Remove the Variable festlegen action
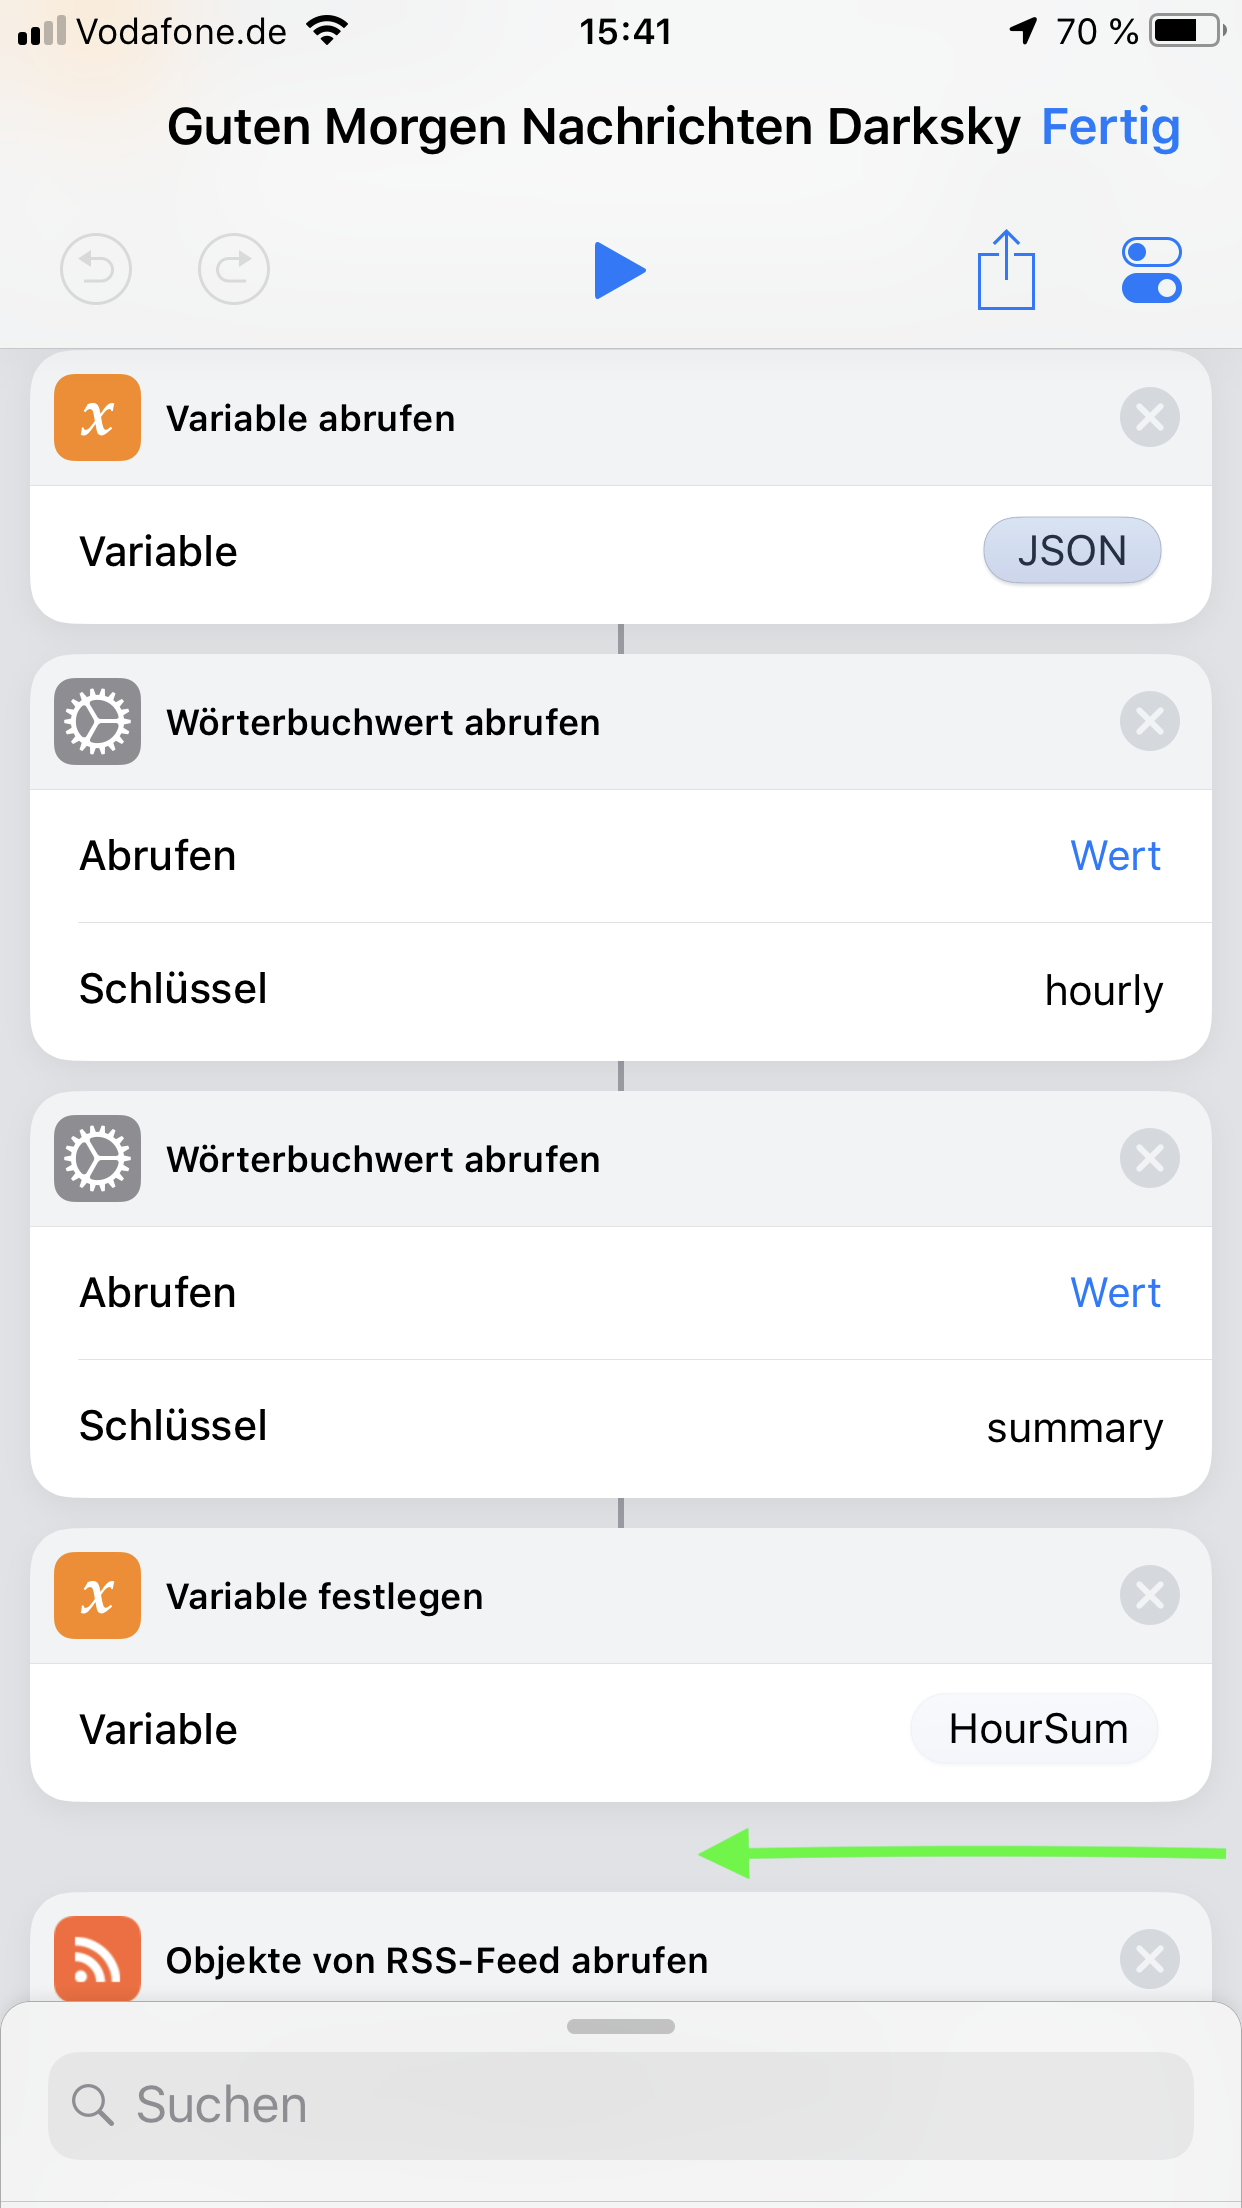The height and width of the screenshot is (2208, 1242). (1149, 1595)
